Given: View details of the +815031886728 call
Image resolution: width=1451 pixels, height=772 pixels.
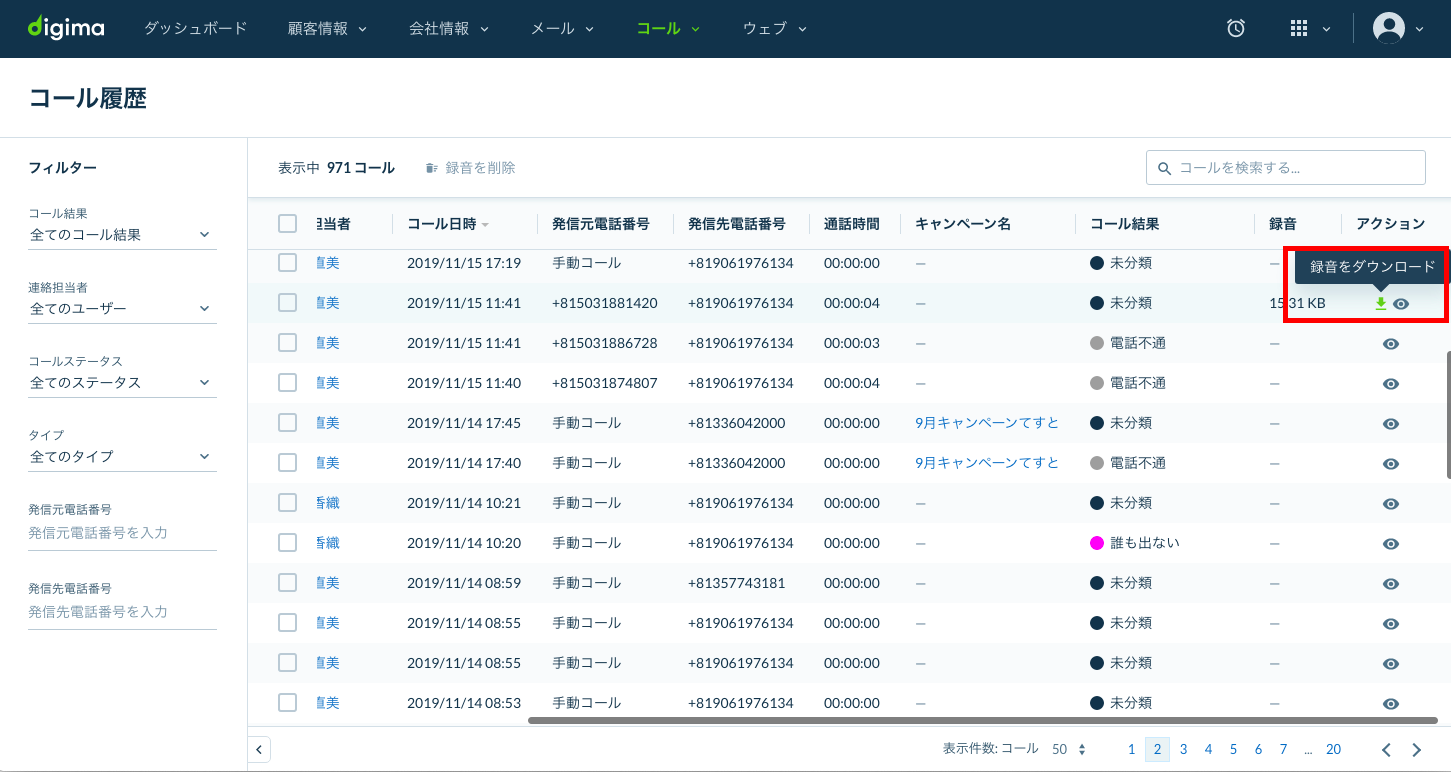Looking at the screenshot, I should pos(1390,344).
